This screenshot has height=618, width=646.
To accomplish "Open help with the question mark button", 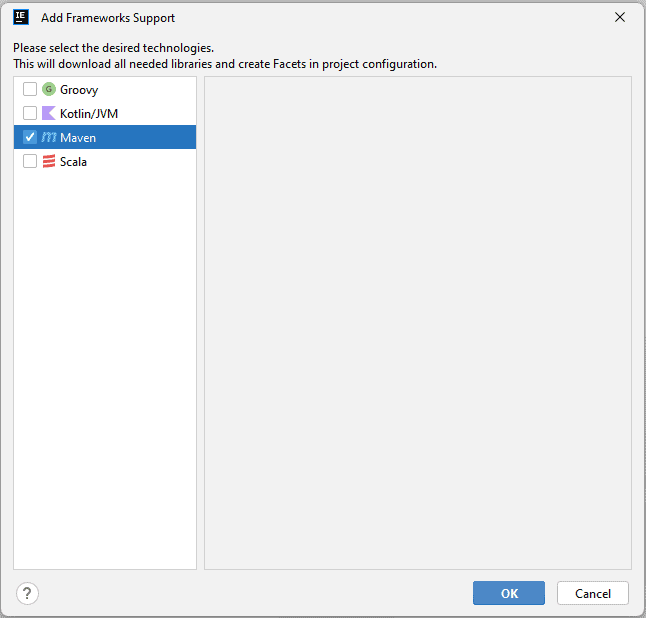I will (27, 593).
